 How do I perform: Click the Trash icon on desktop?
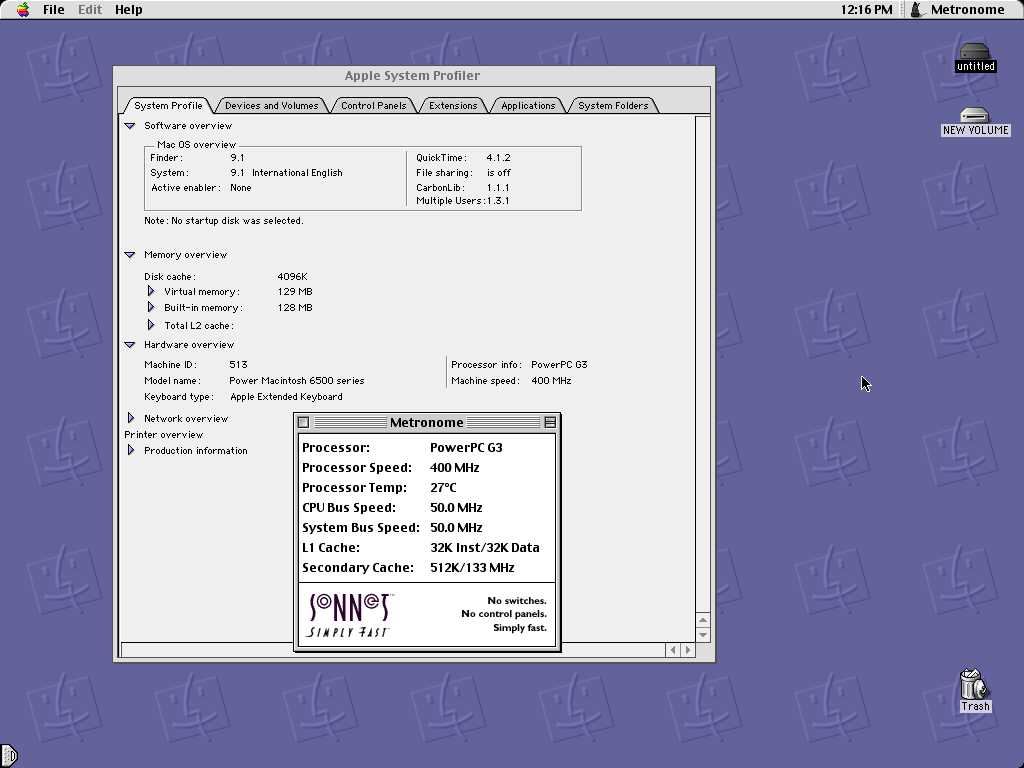(974, 684)
